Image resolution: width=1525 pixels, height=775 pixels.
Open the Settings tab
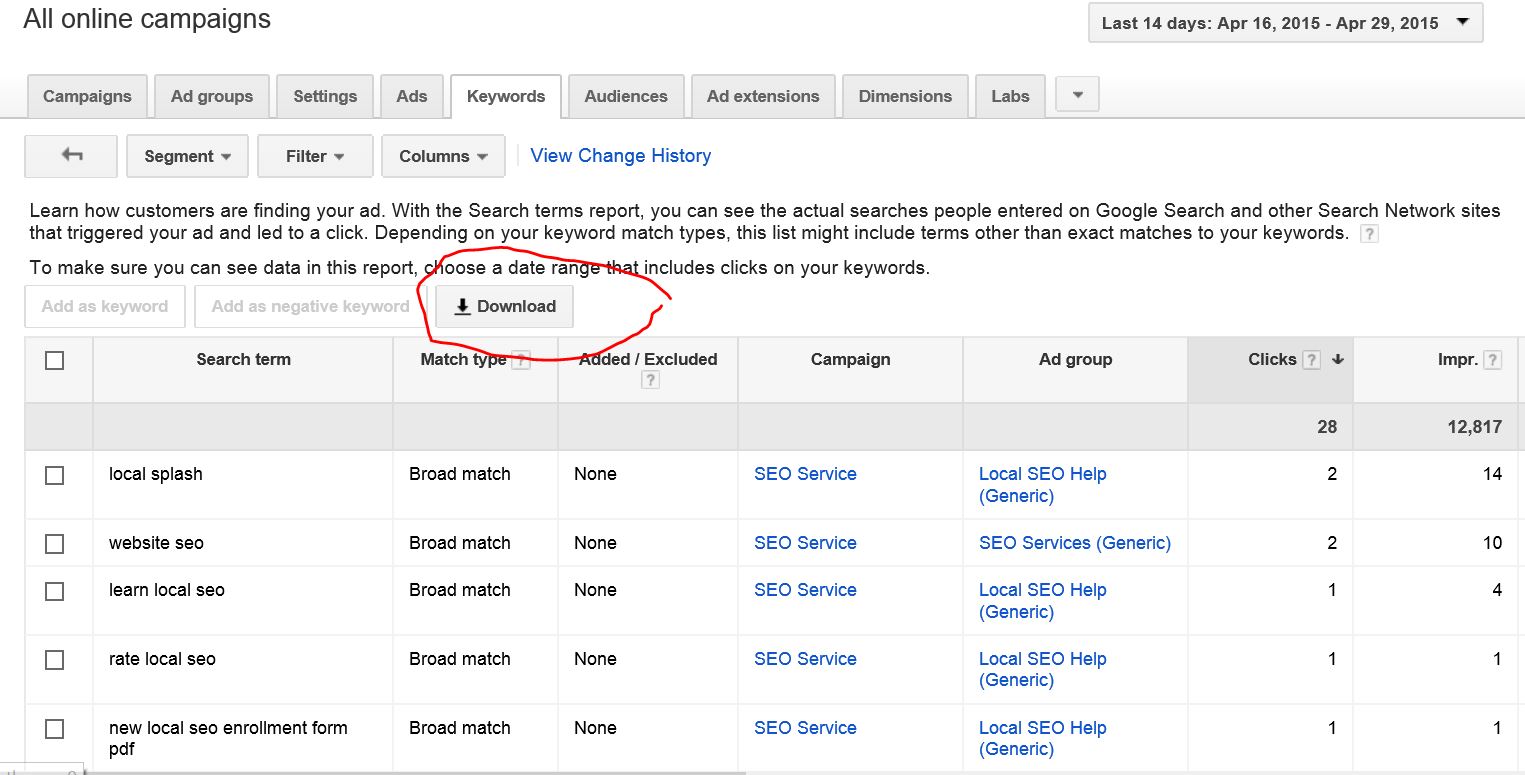(x=325, y=97)
